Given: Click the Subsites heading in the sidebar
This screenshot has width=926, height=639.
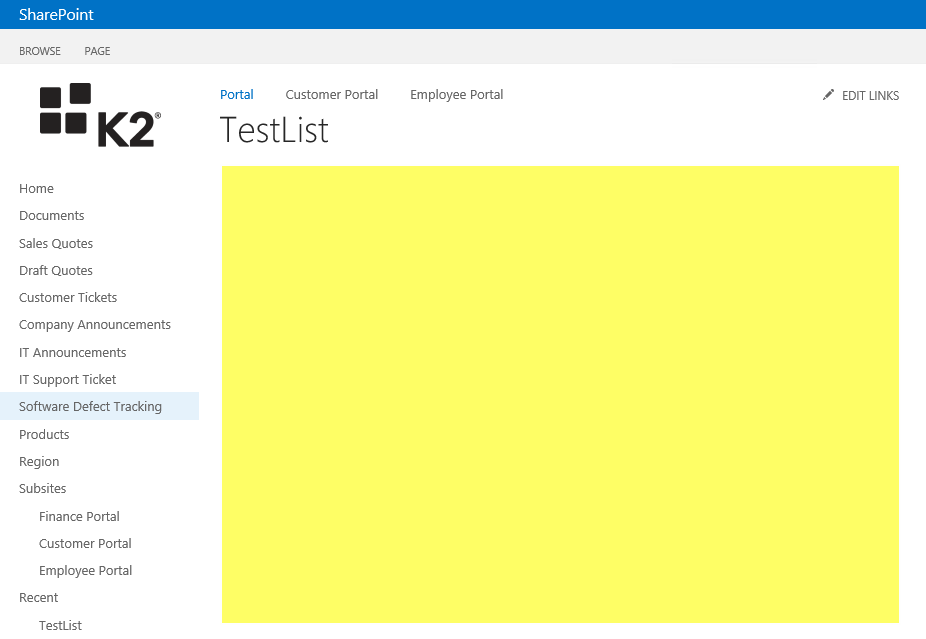Looking at the screenshot, I should coord(43,488).
